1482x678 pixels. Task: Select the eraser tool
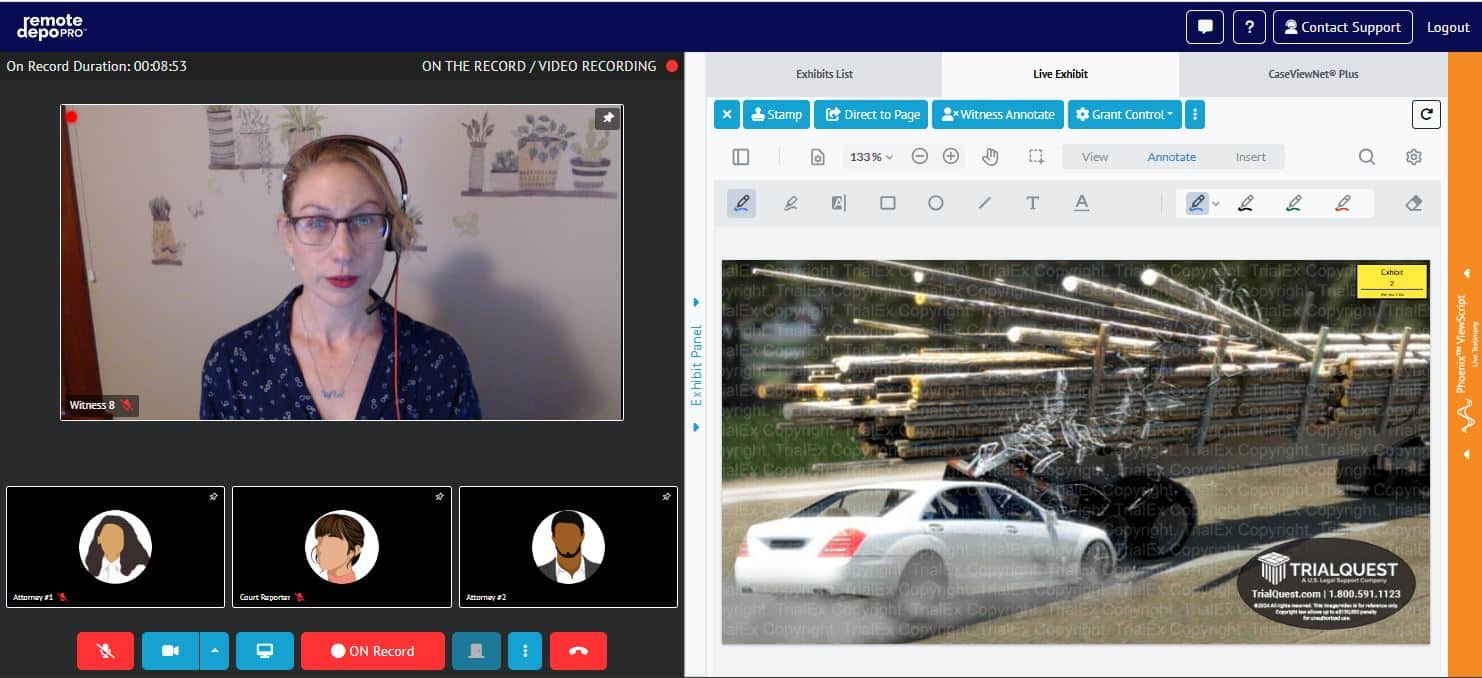click(x=1414, y=203)
